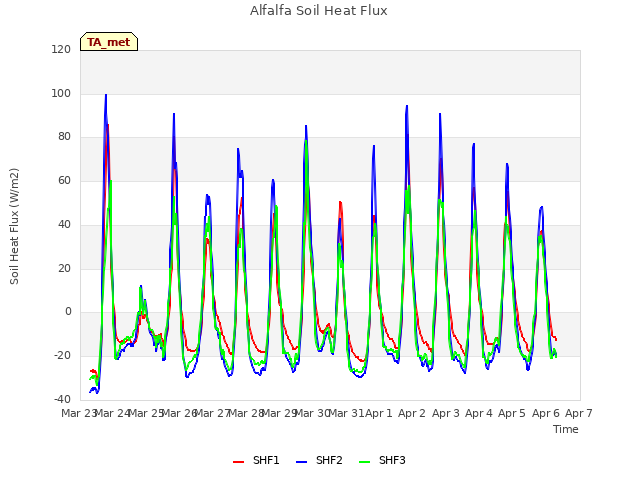Screen dimensions: 640x480
Task: Click the TA_met annotation label
Action: pos(109,42)
